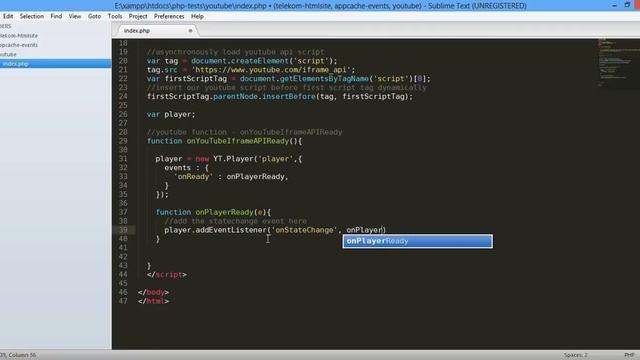640x360 pixels.
Task: Select index.php in the sidebar
Action: (x=56, y=64)
